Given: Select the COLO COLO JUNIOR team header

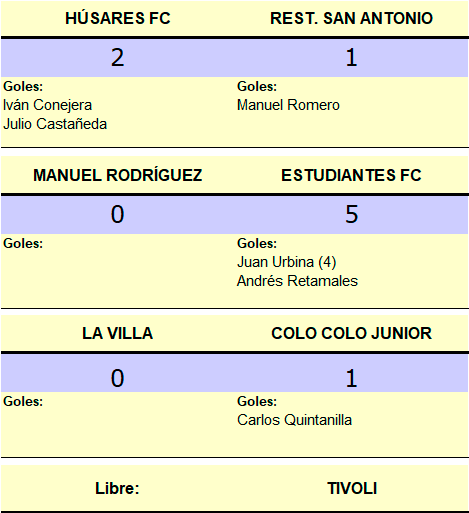Looking at the screenshot, I should (x=351, y=333).
